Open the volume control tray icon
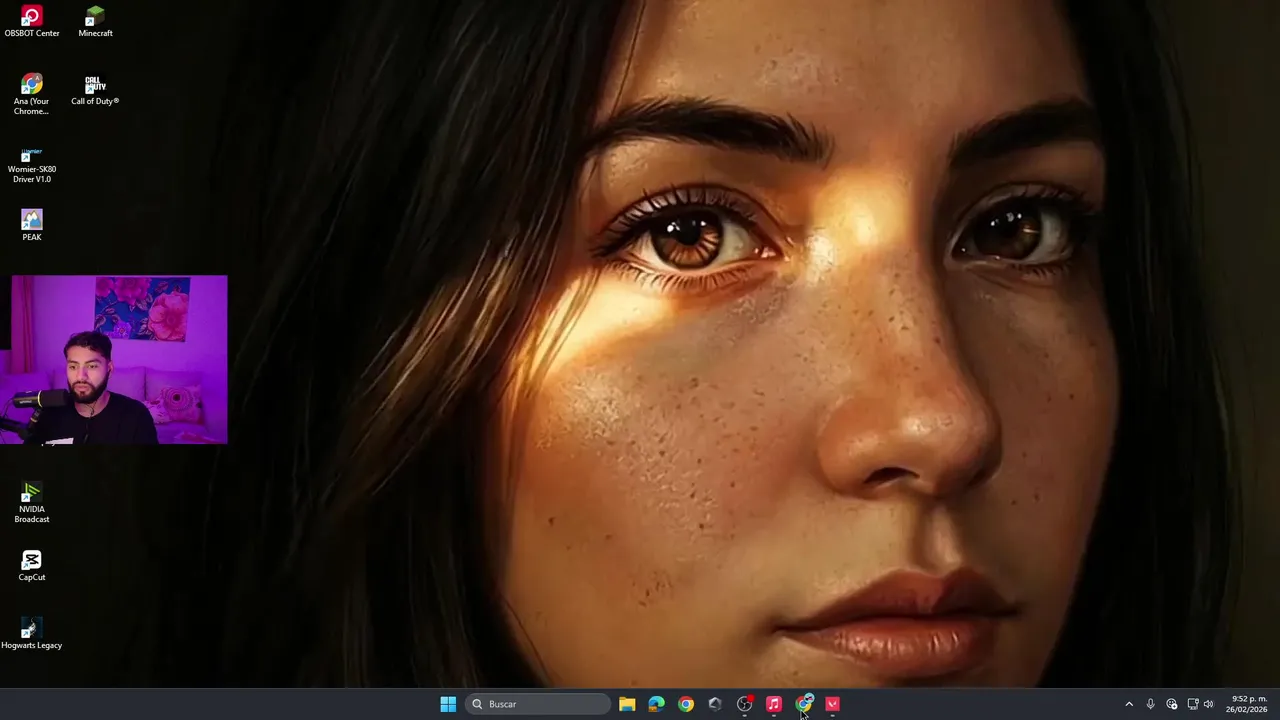This screenshot has width=1280, height=720. coord(1209,704)
